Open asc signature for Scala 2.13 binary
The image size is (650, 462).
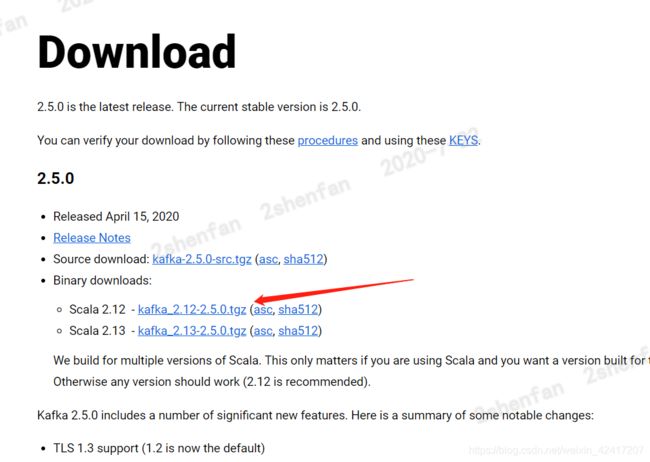tap(263, 331)
